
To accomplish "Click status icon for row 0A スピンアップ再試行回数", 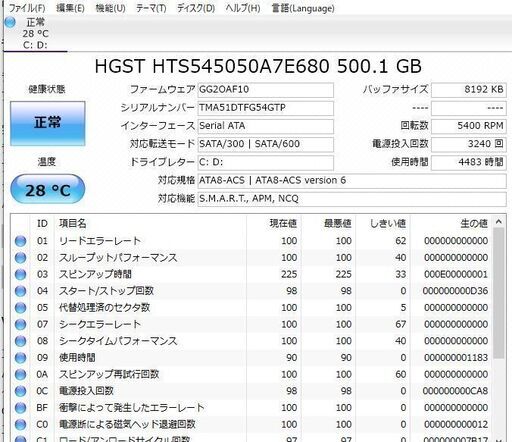I will 20,374.
